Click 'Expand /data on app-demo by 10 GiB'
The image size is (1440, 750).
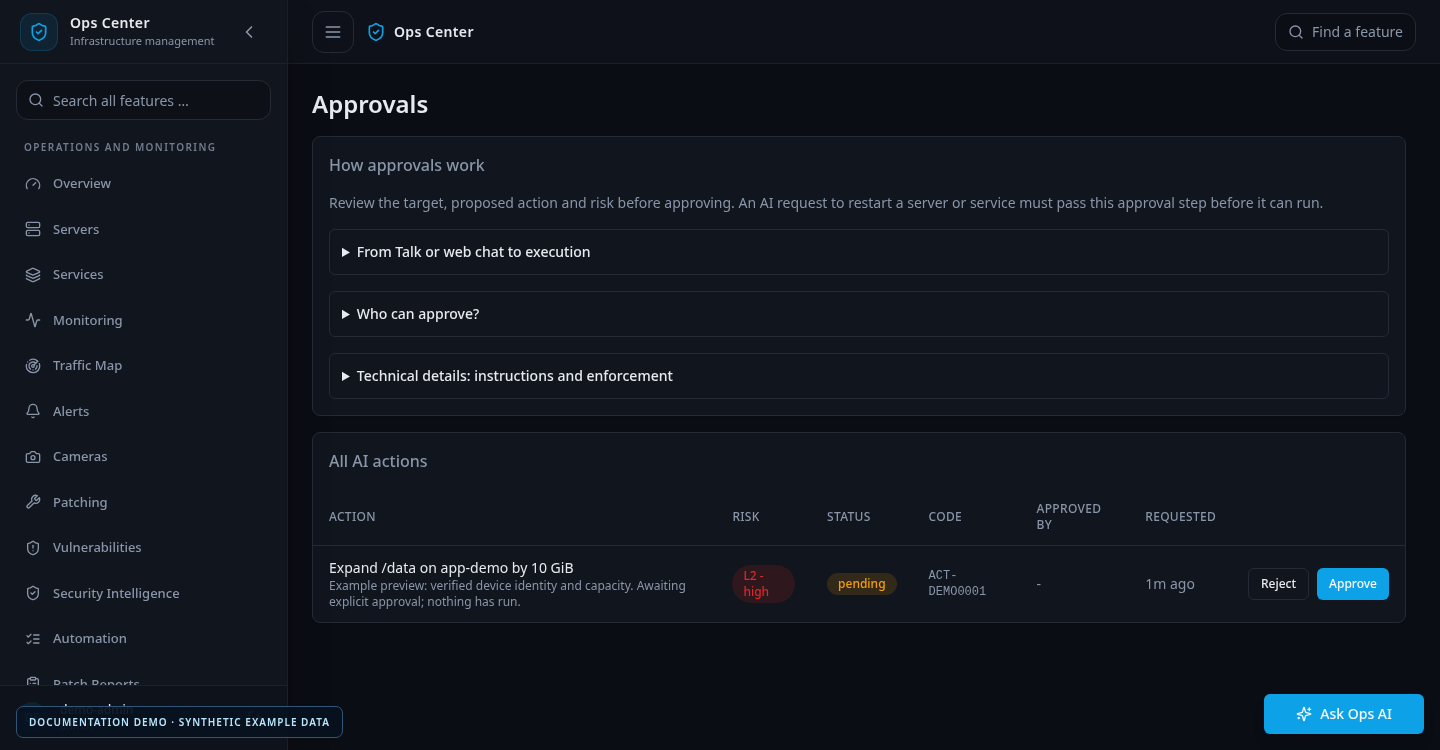(x=451, y=568)
